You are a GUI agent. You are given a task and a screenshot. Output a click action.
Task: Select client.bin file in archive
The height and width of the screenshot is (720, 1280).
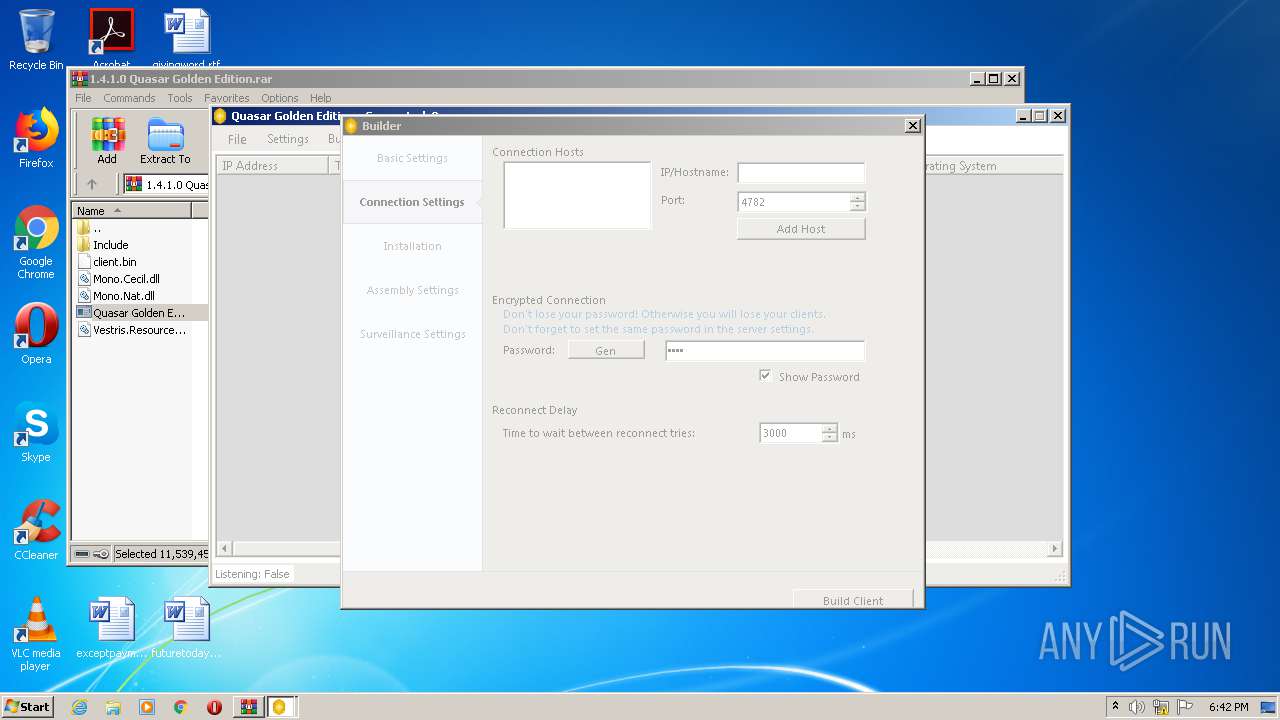pos(114,262)
